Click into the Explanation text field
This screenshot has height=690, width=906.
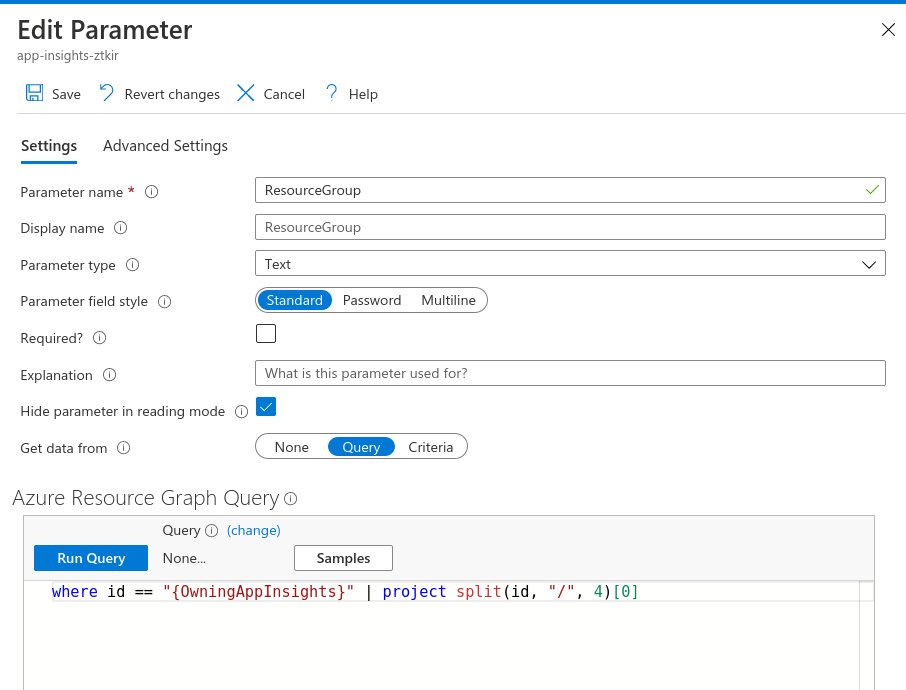pos(570,373)
